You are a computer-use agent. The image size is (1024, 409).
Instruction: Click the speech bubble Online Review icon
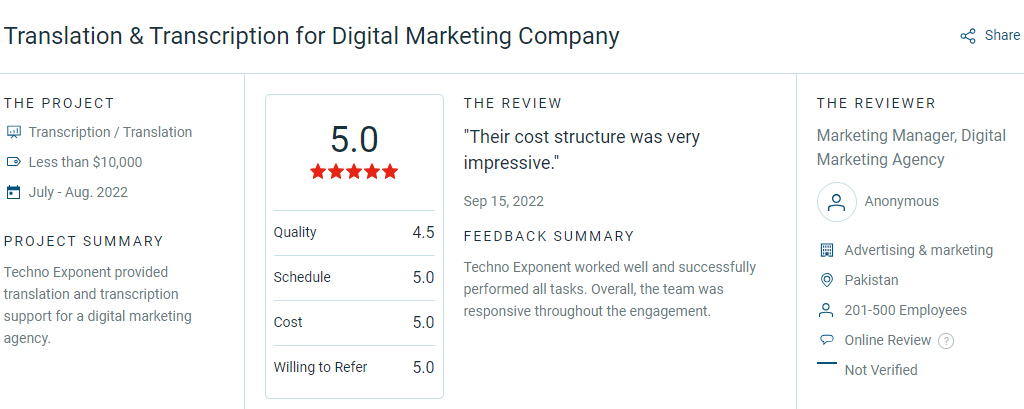827,340
